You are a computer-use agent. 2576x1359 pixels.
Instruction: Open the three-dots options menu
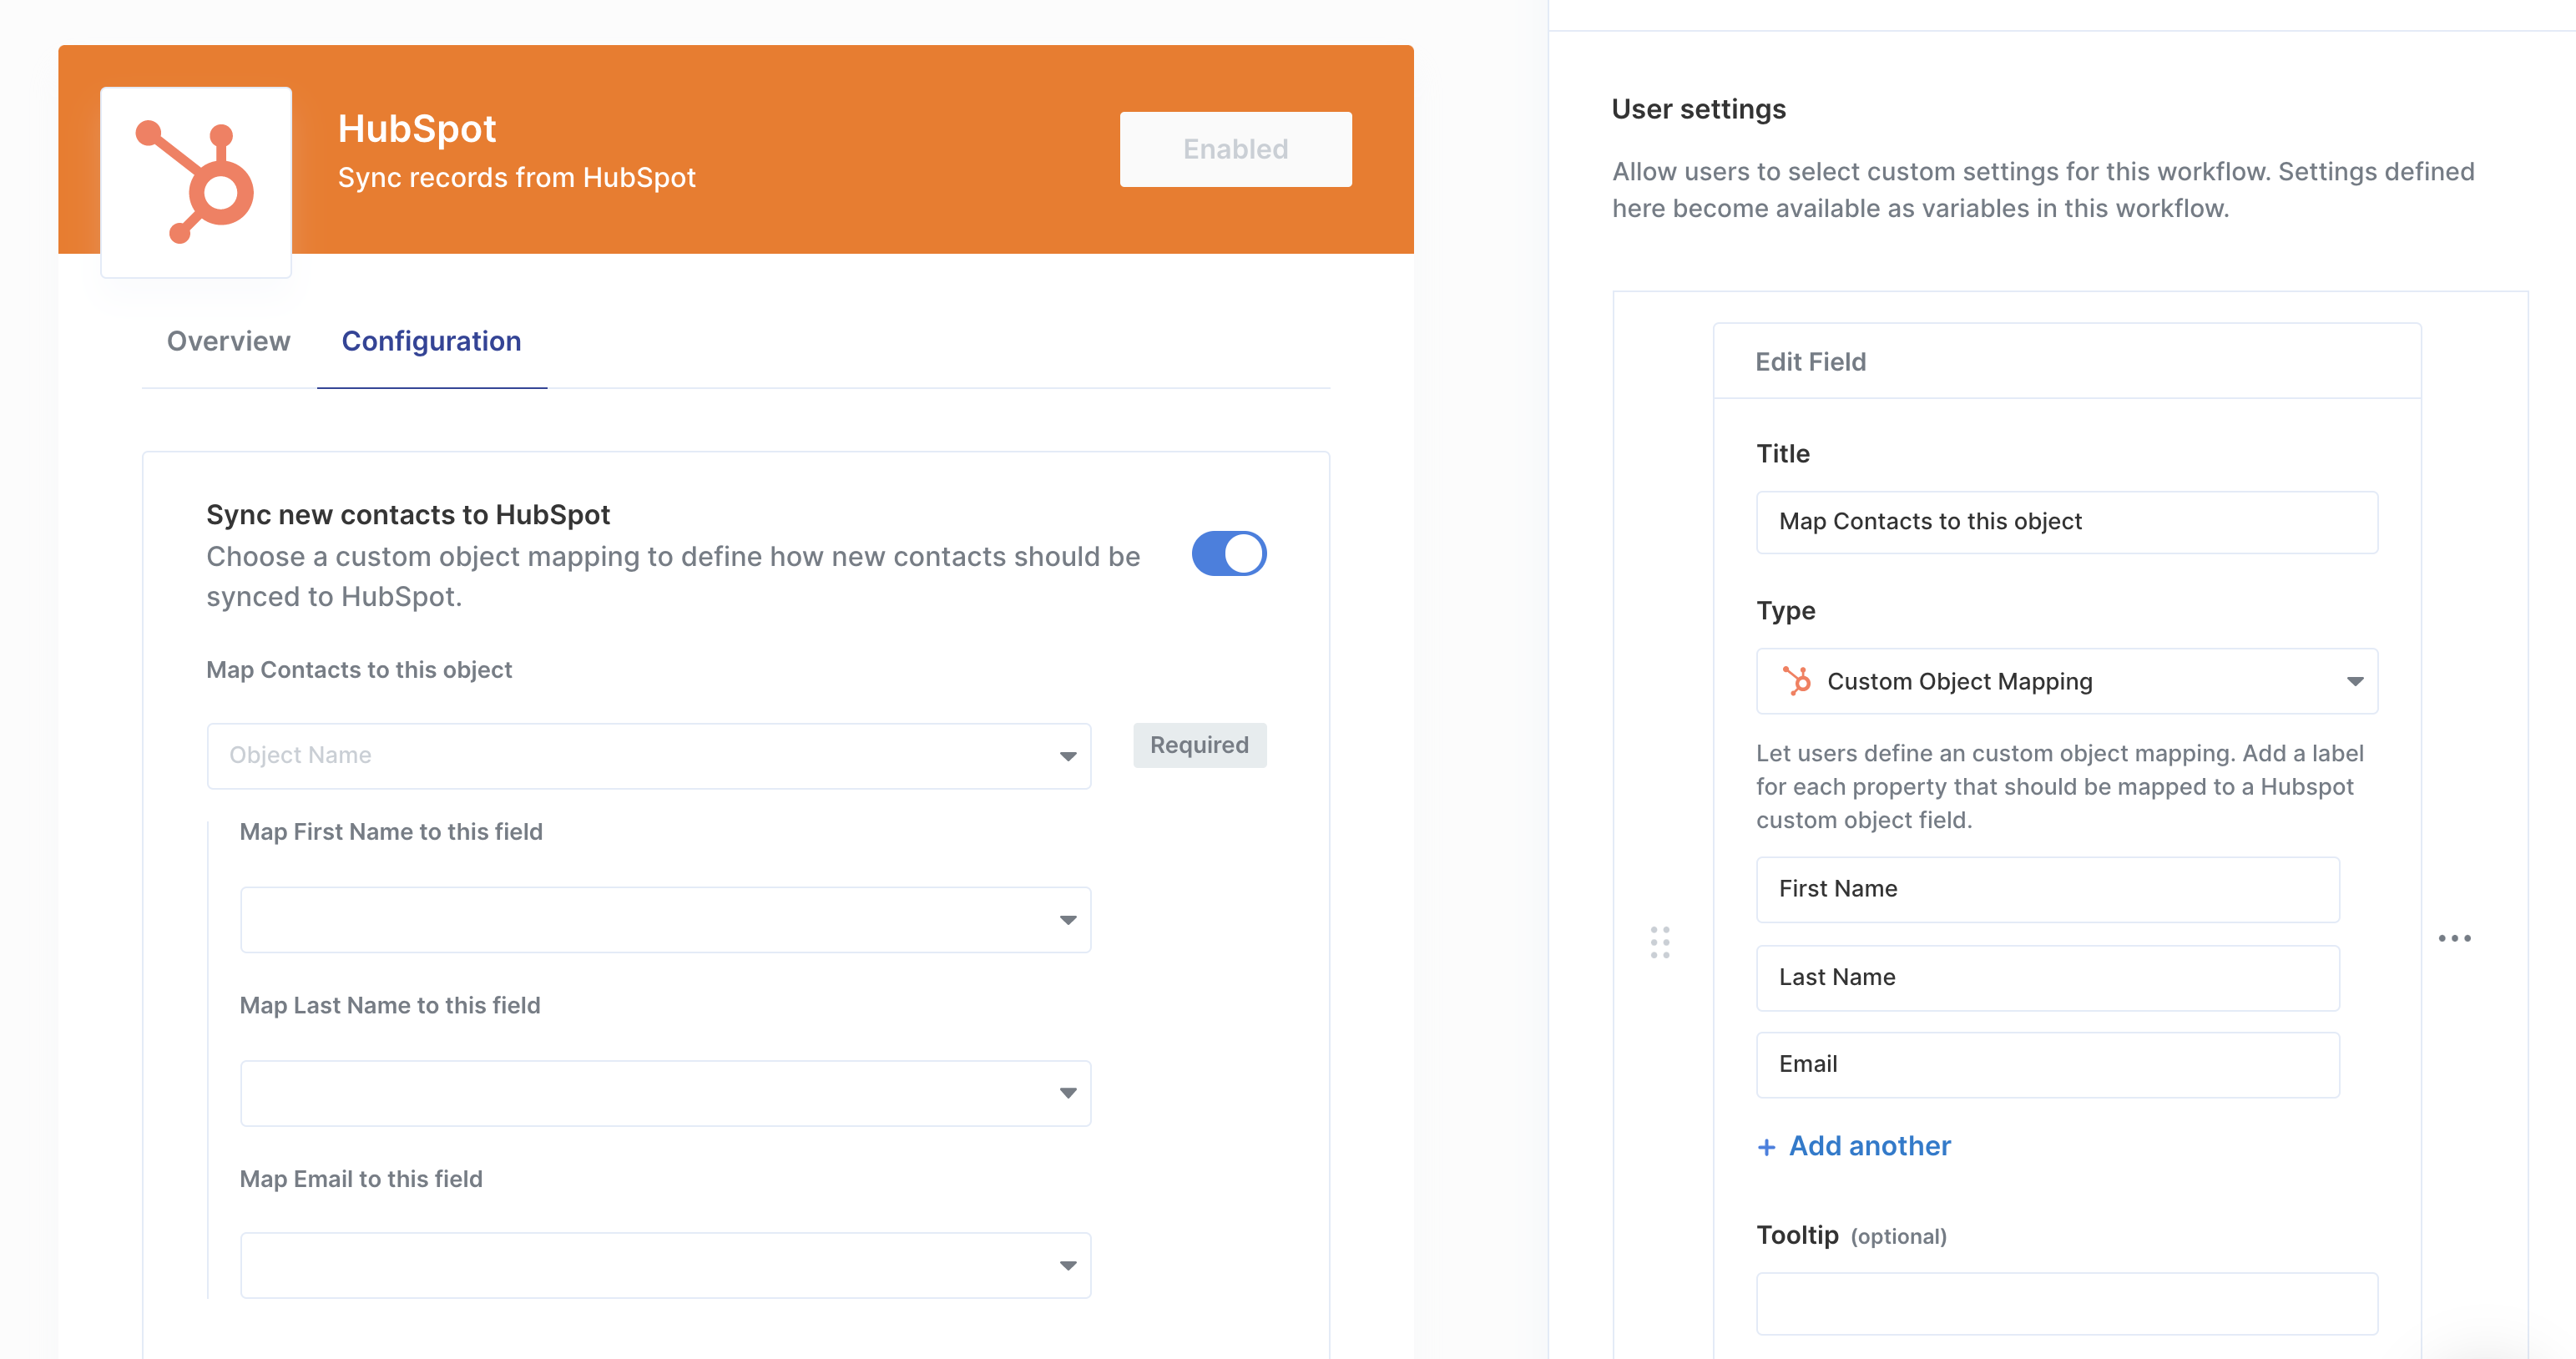coord(2454,938)
